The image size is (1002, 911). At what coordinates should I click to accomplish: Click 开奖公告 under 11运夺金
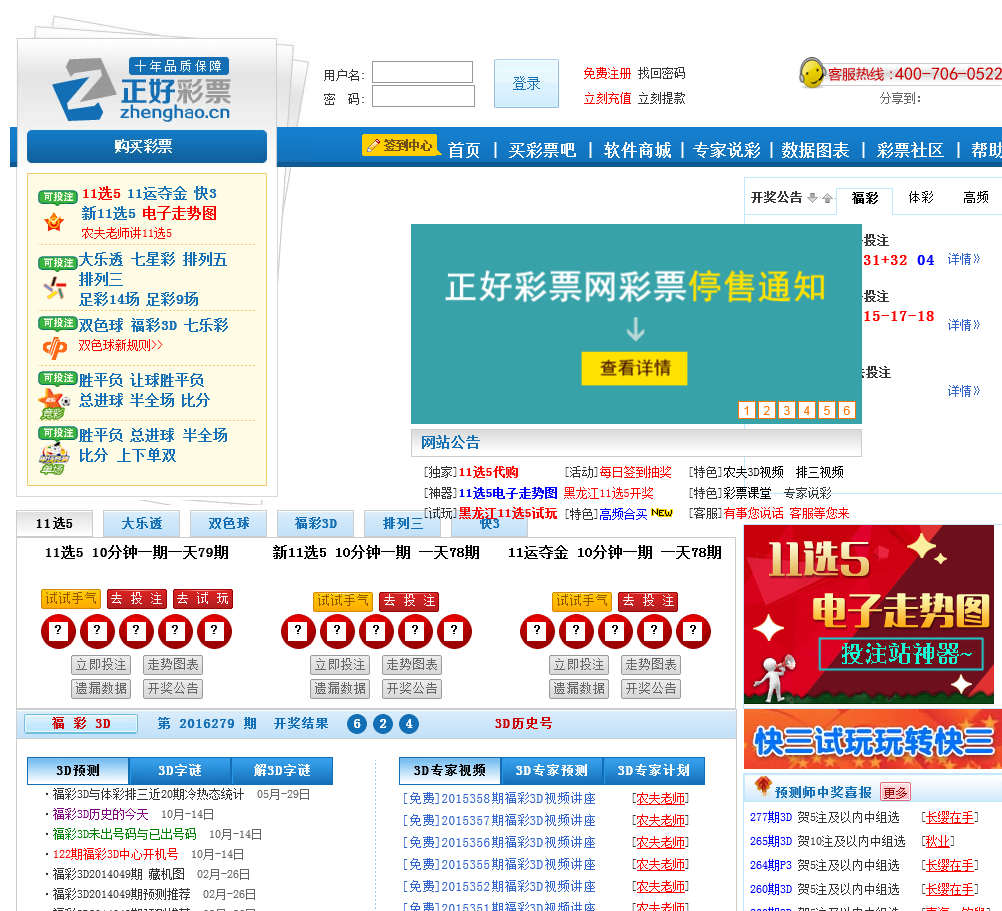[651, 689]
